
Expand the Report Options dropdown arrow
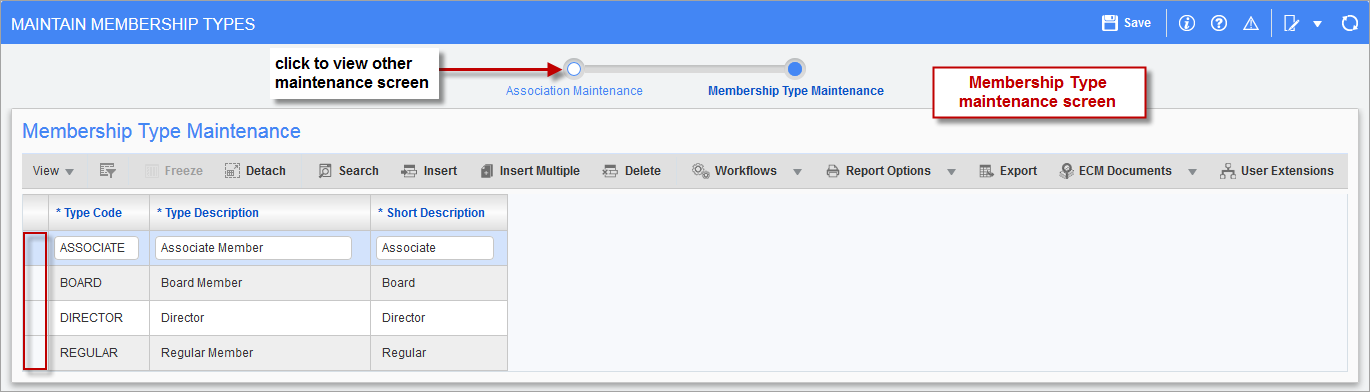pyautogui.click(x=951, y=171)
